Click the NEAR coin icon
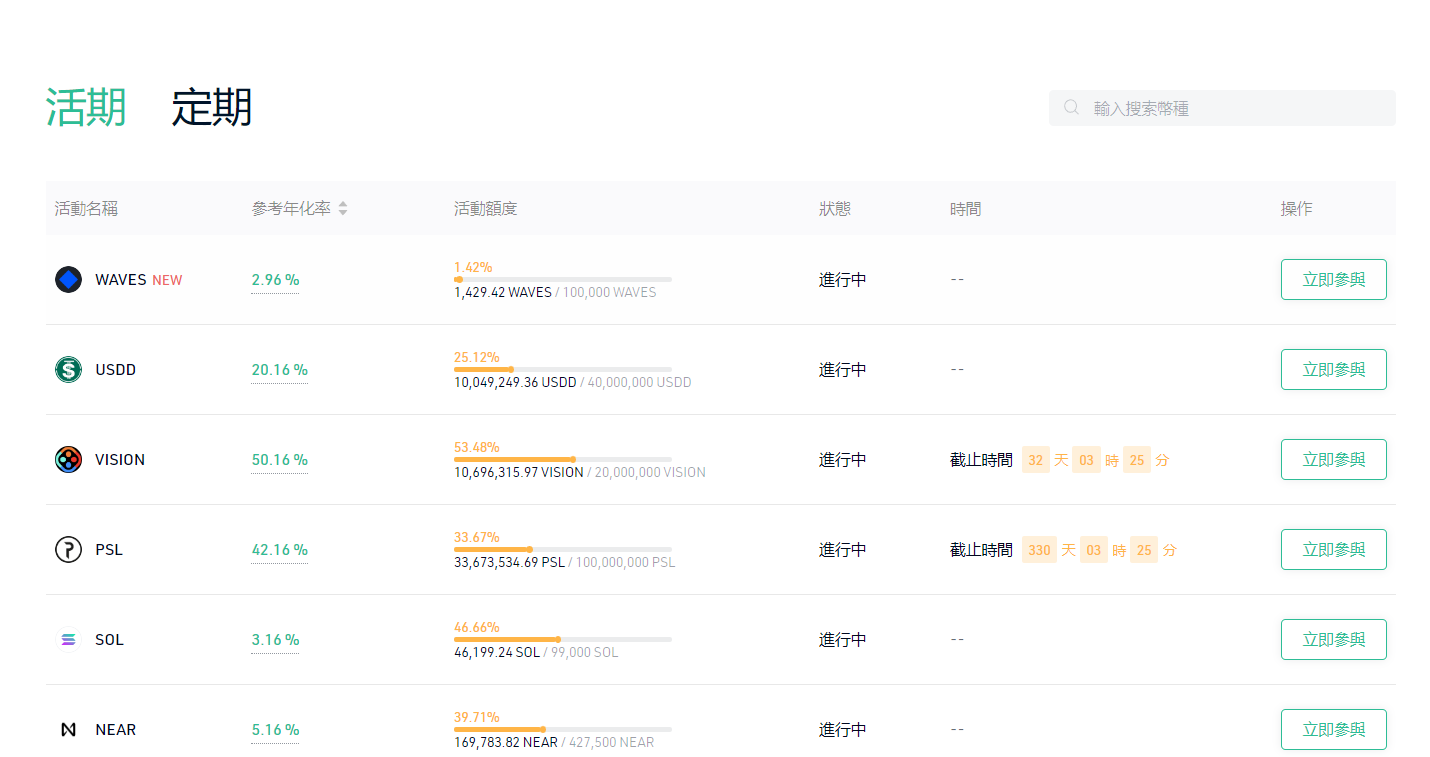Viewport: 1430px width, 757px height. 68,730
